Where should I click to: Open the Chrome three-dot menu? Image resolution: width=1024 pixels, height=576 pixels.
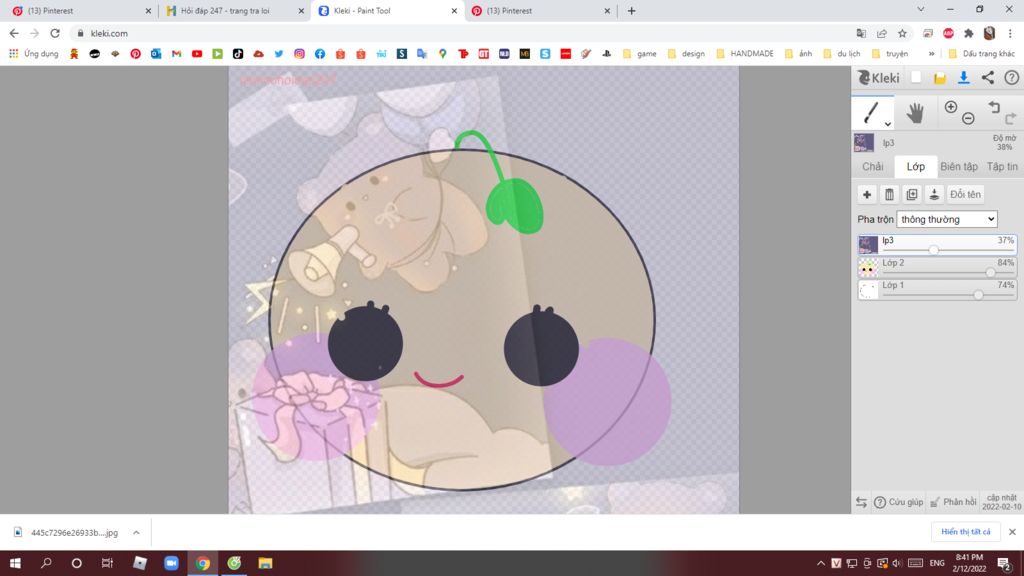pos(1010,33)
